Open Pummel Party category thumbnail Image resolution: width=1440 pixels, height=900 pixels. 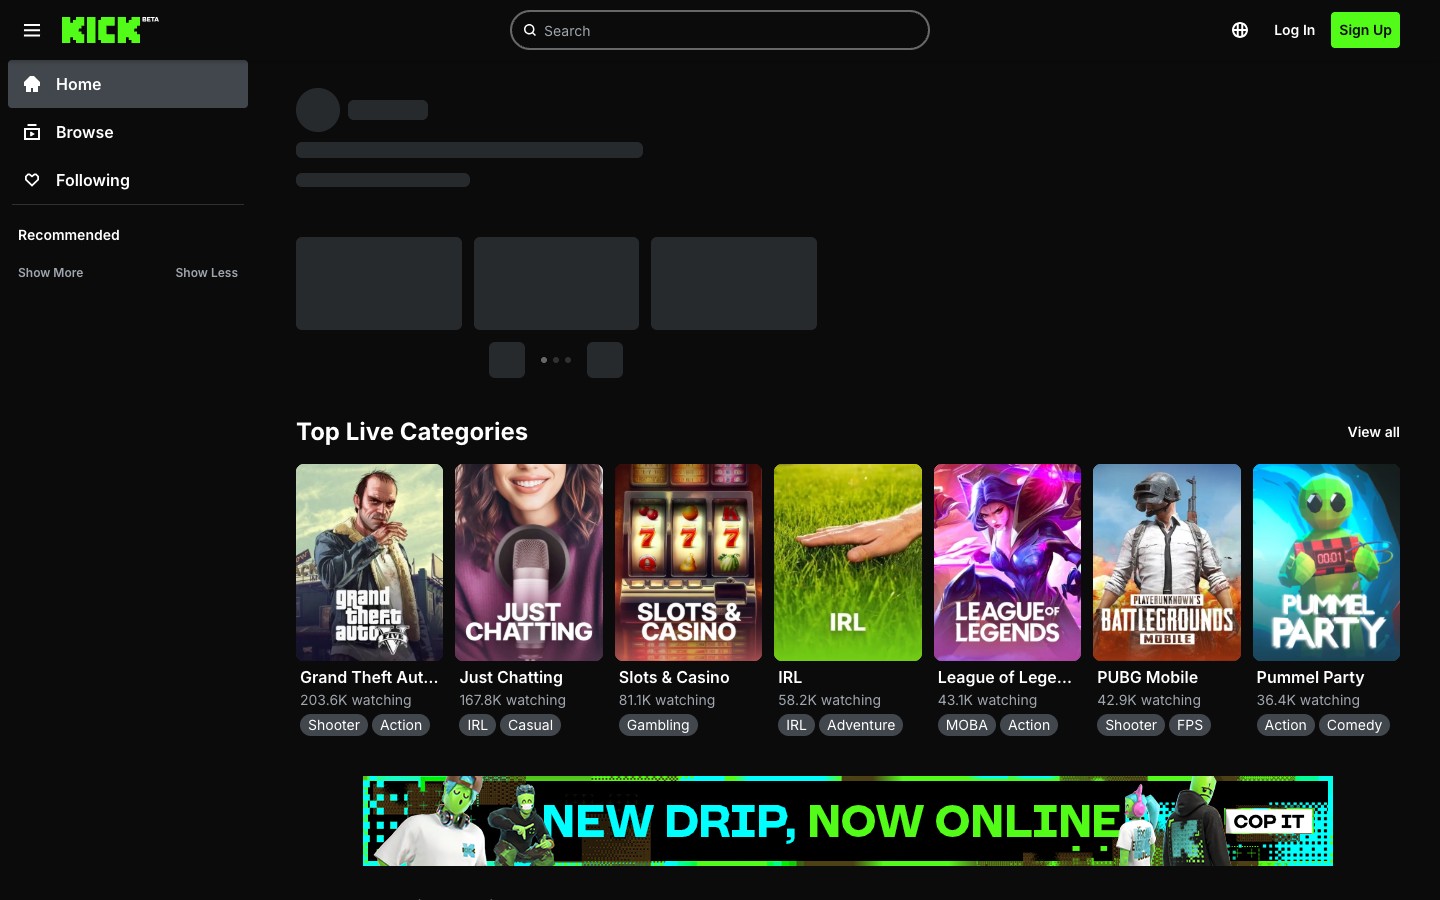1326,562
